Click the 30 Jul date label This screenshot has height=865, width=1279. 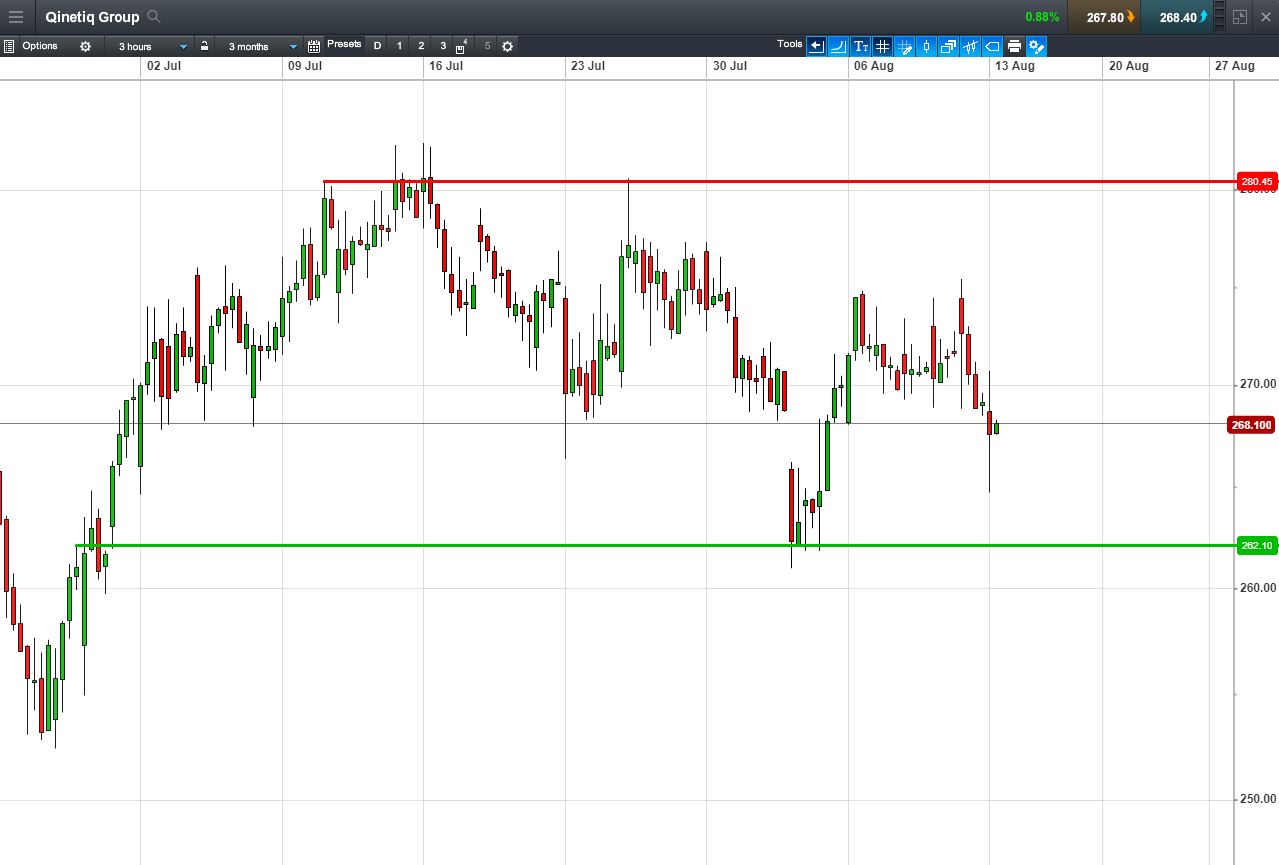tap(730, 66)
